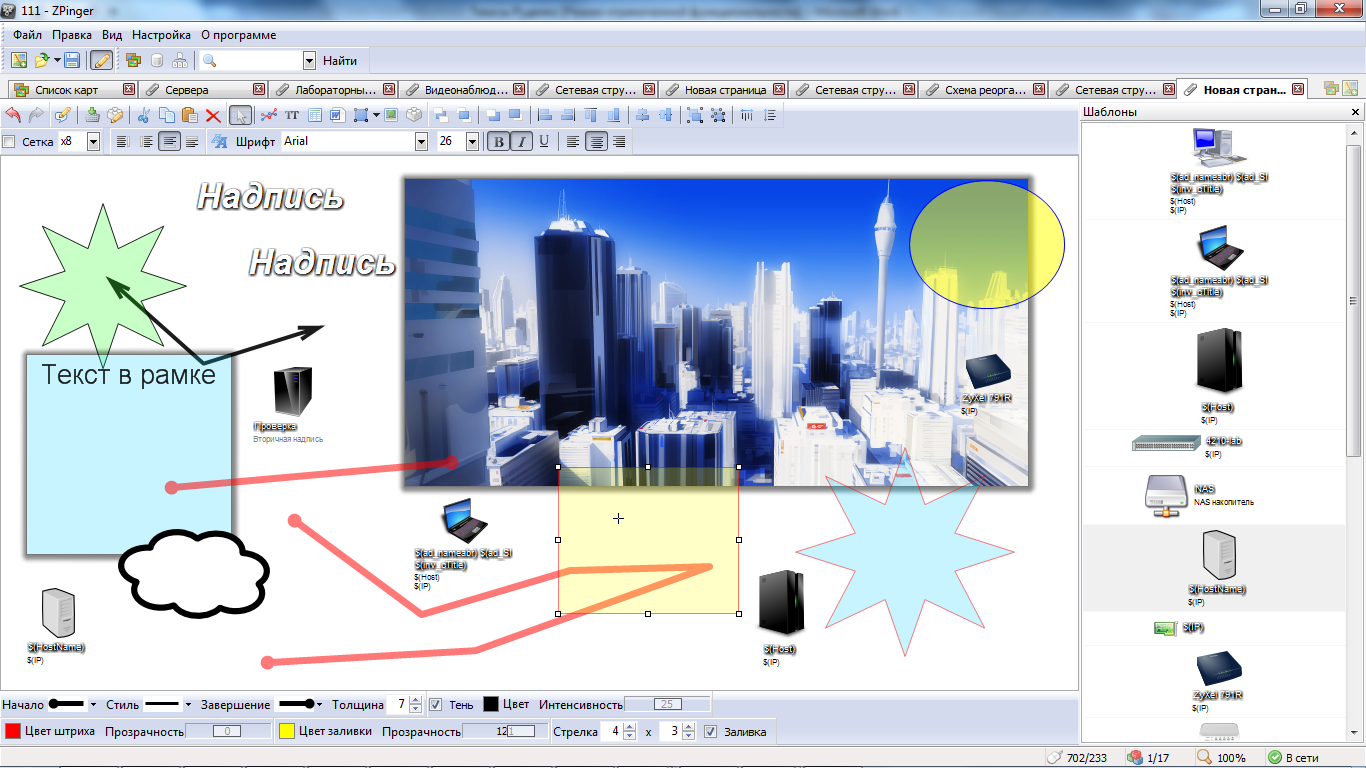The width and height of the screenshot is (1366, 768).
Task: Uncheck the Заливка fill checkbox
Action: click(710, 732)
